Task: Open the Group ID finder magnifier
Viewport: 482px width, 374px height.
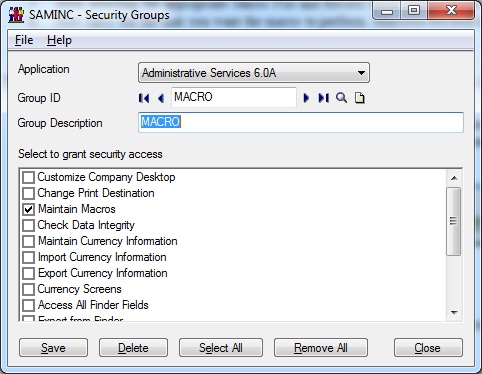Action: [x=341, y=98]
